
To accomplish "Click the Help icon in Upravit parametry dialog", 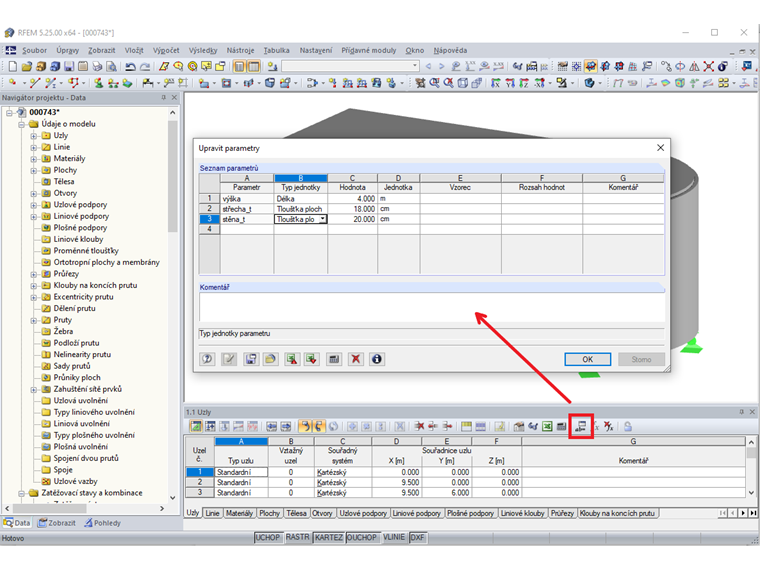I will coord(207,359).
